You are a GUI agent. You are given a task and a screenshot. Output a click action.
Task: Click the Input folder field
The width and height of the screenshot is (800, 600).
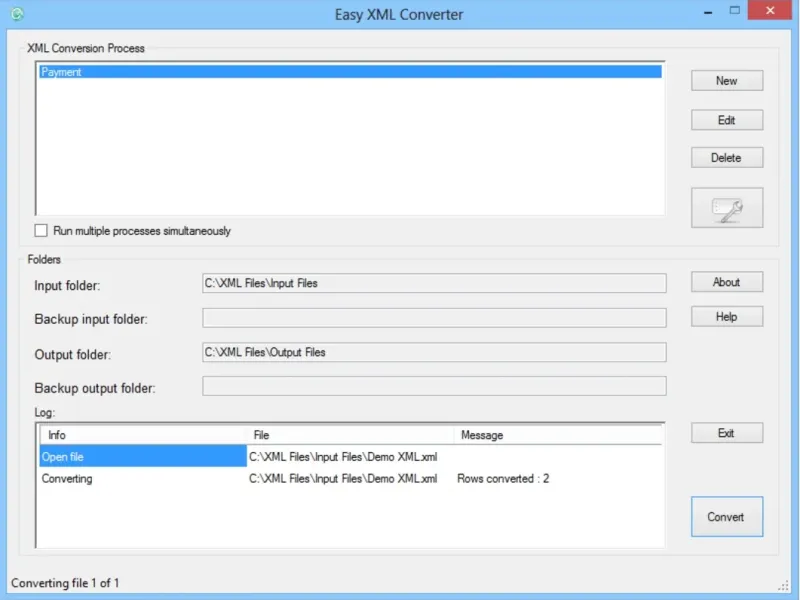tap(434, 283)
